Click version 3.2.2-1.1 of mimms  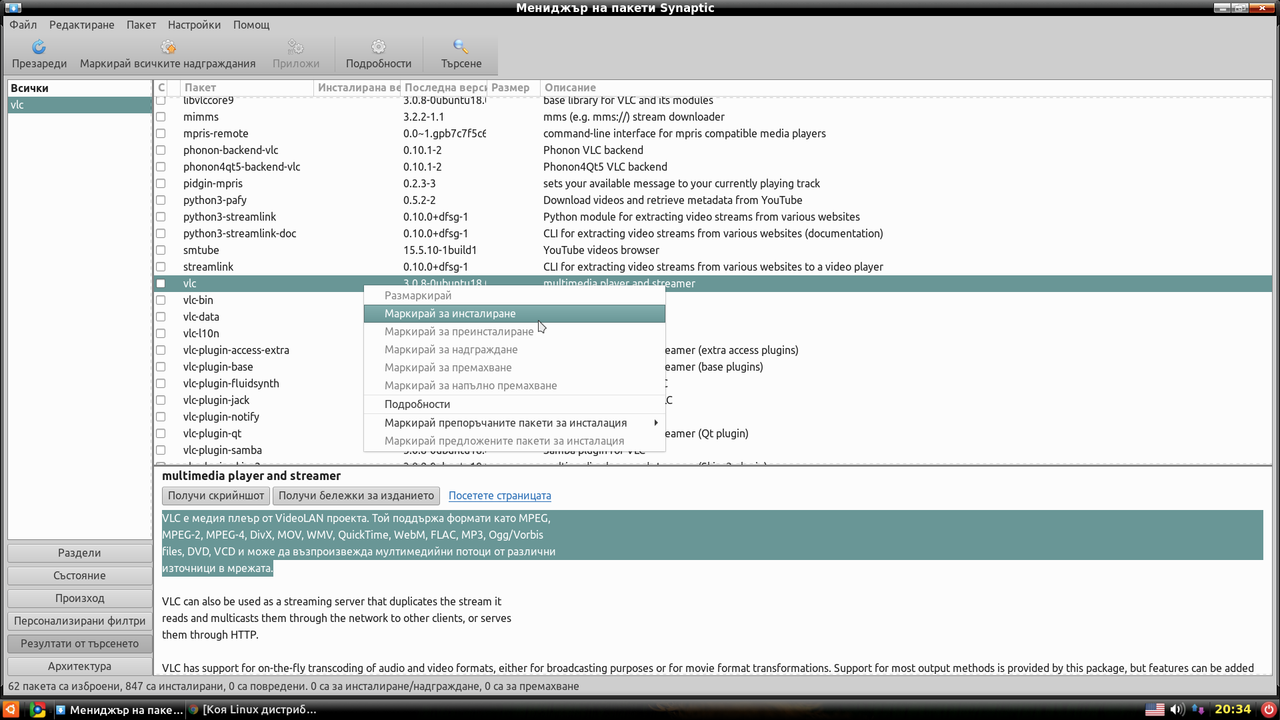[423, 117]
